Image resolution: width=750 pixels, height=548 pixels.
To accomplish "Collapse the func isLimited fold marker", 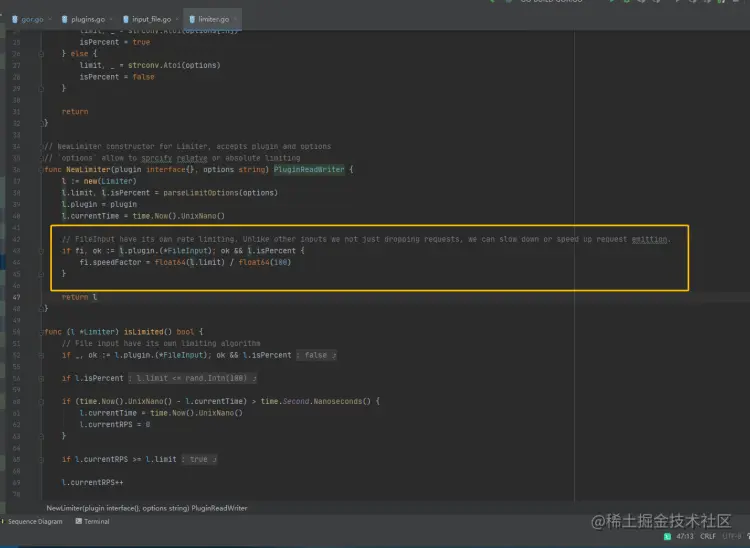I will click(x=42, y=332).
